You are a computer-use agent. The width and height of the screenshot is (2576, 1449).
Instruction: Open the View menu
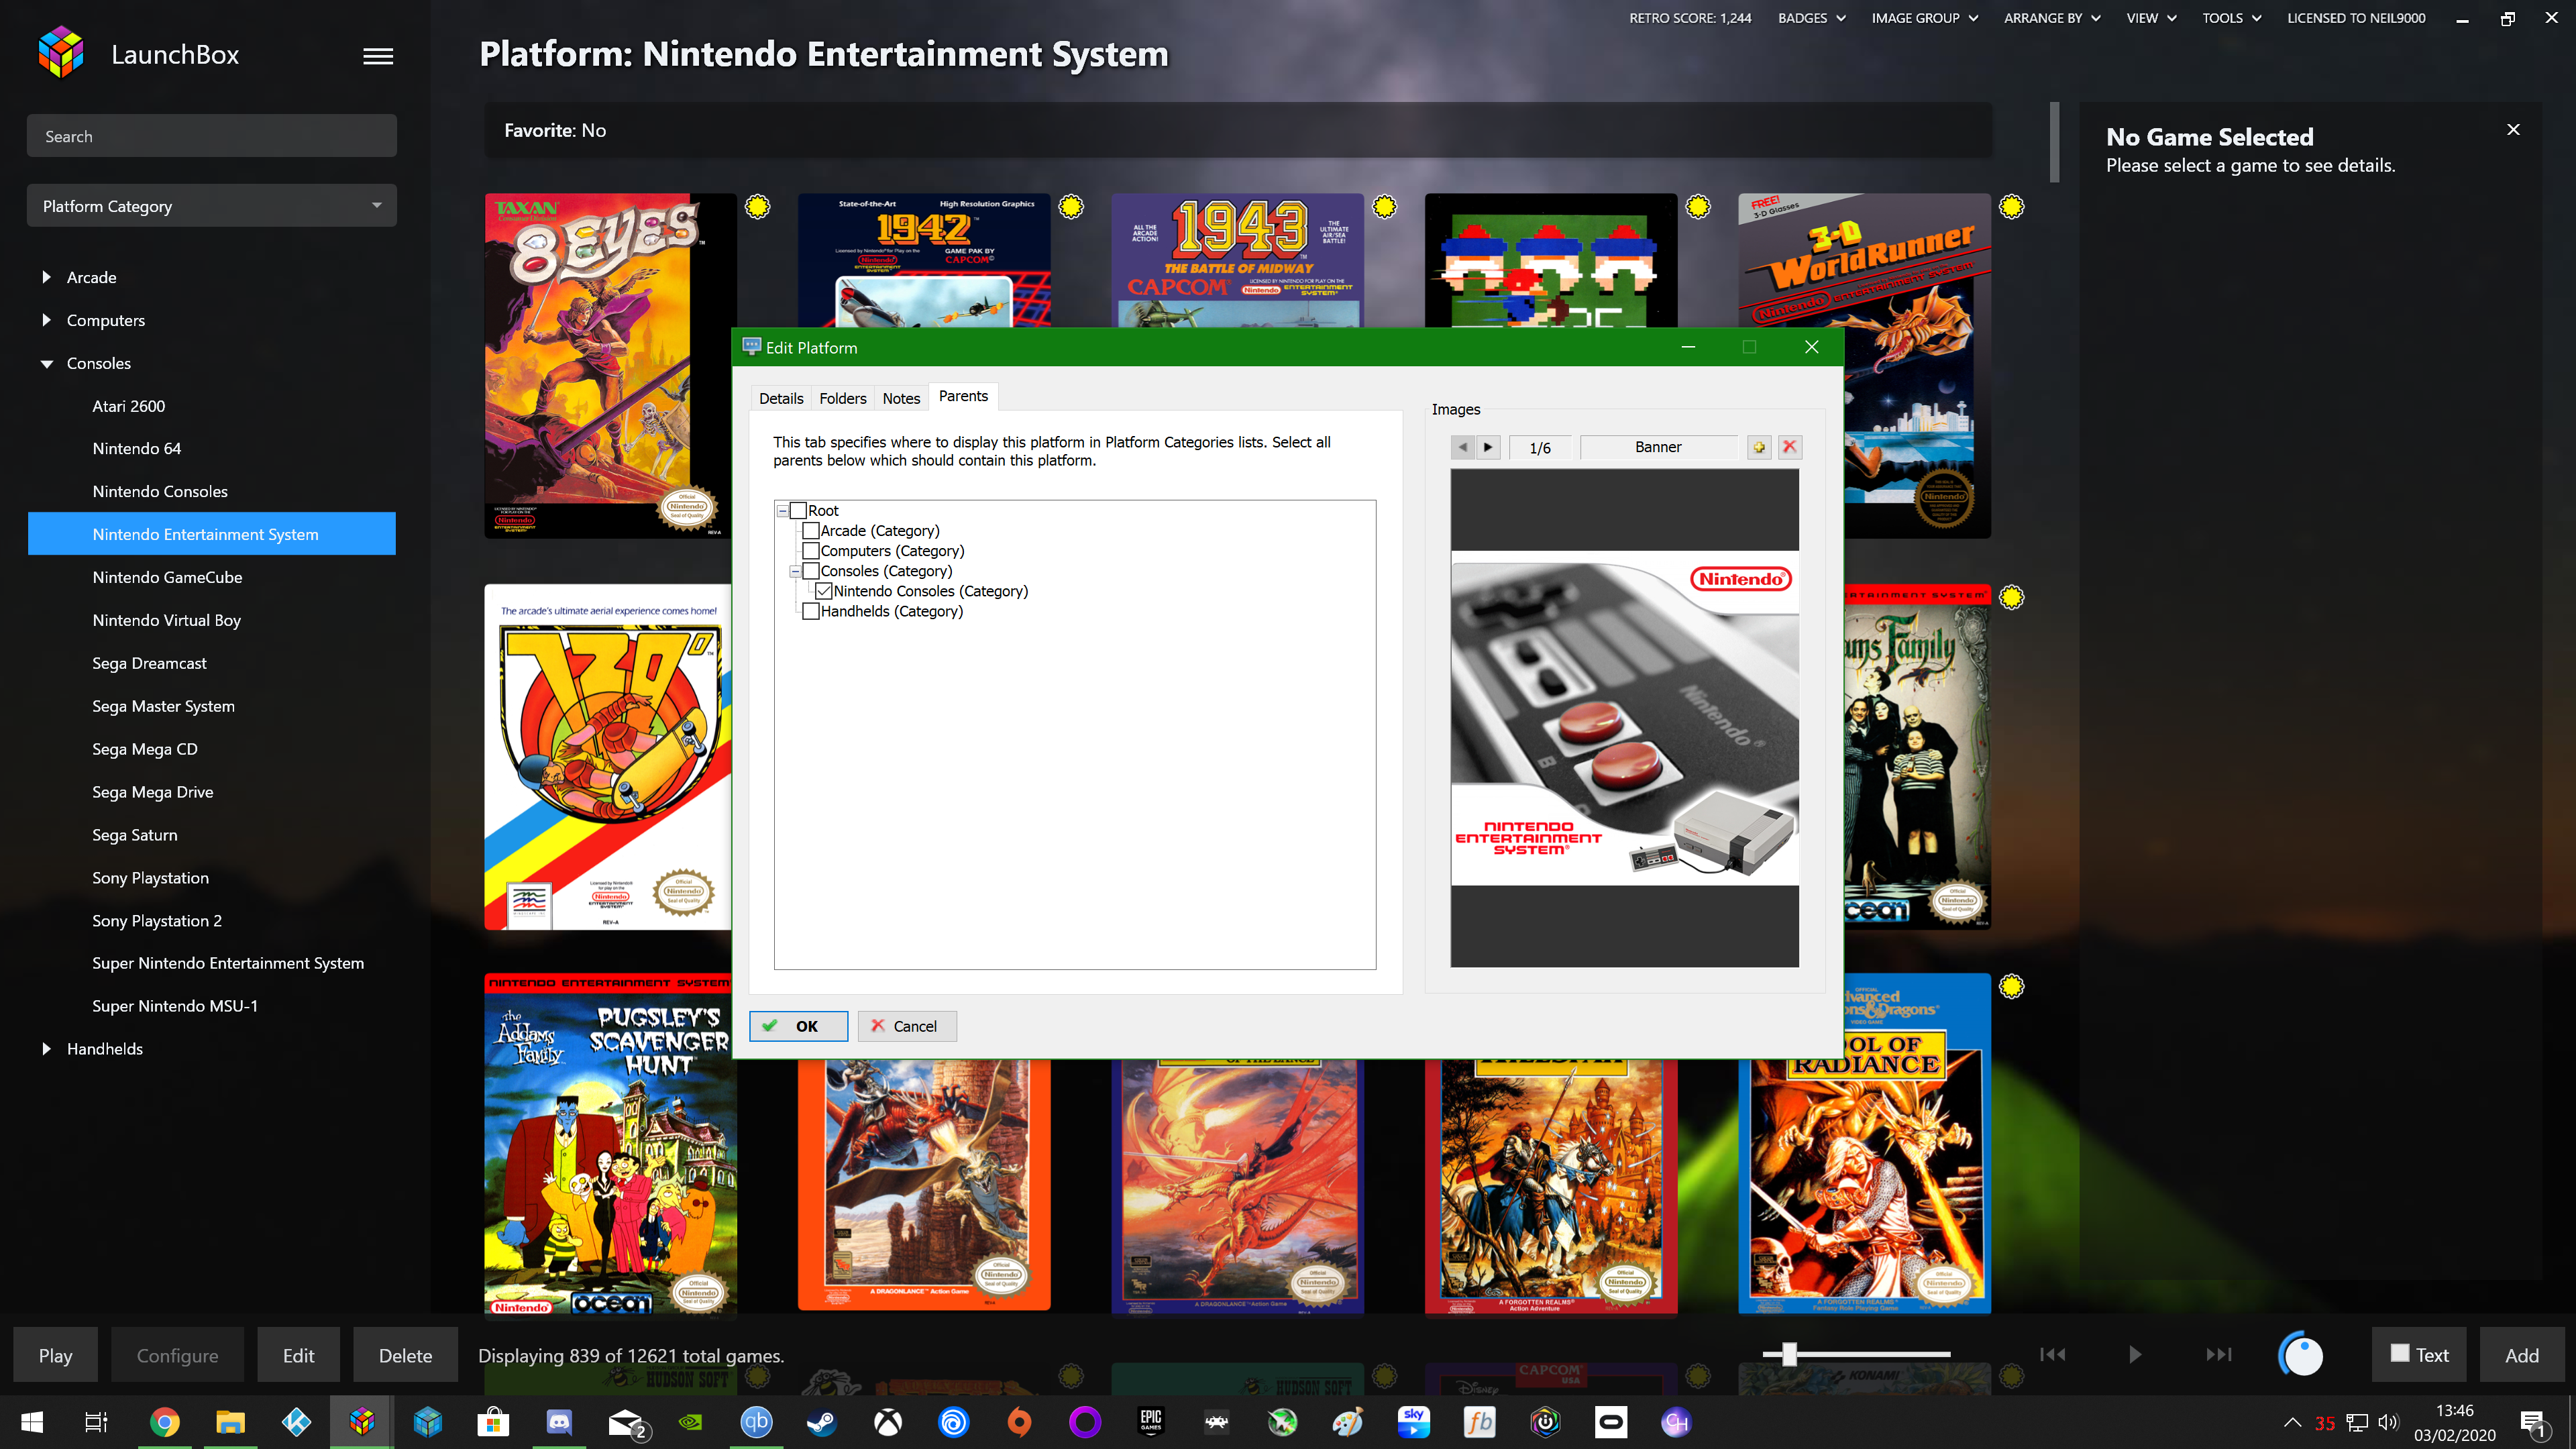tap(2151, 18)
